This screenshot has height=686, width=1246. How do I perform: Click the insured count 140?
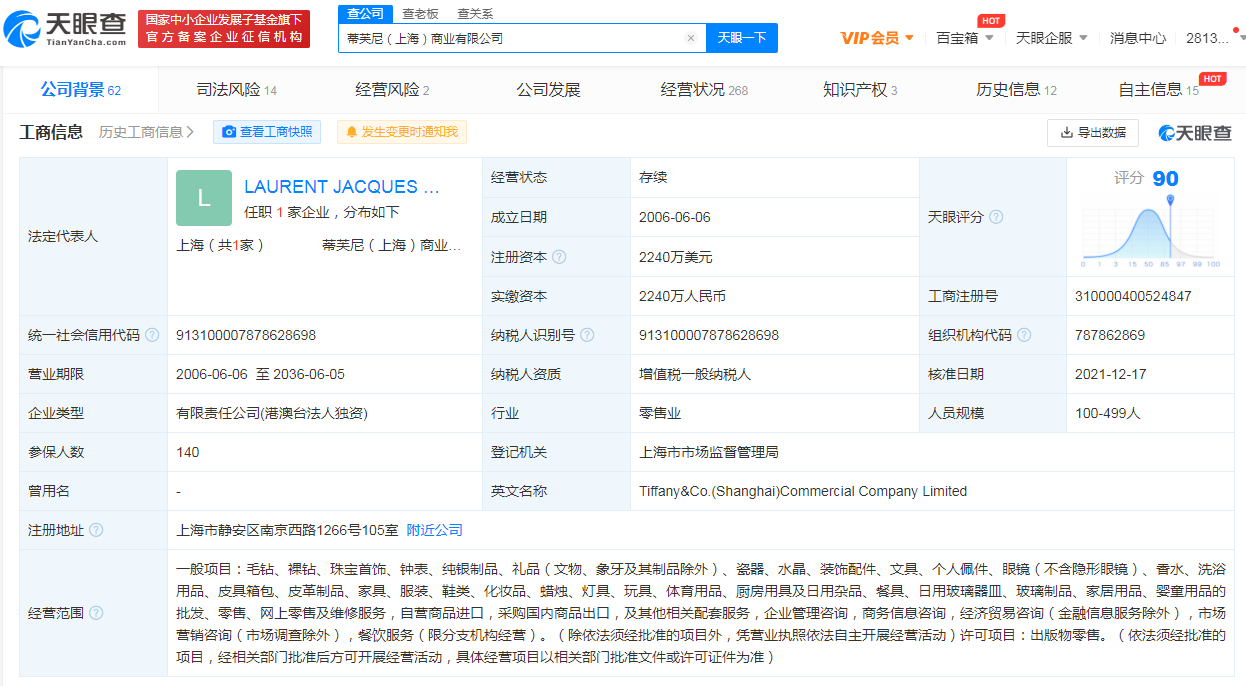click(188, 452)
